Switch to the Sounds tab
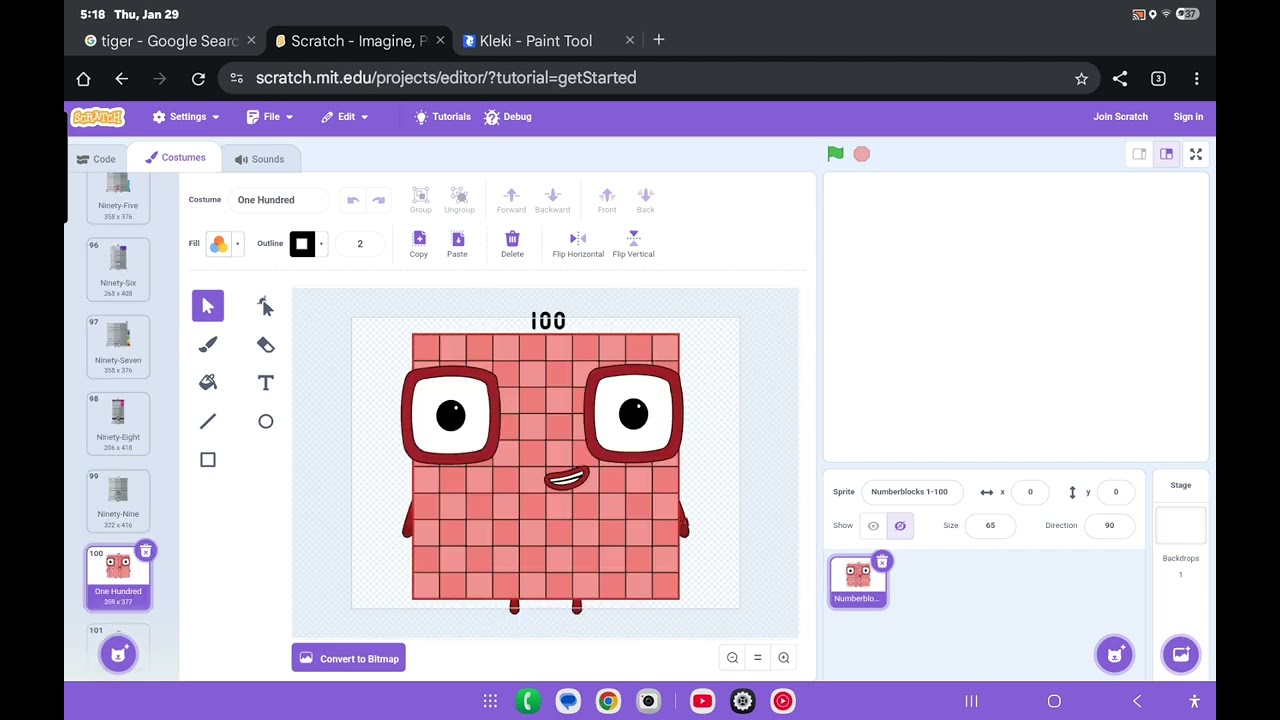The width and height of the screenshot is (1280, 720). tap(260, 159)
